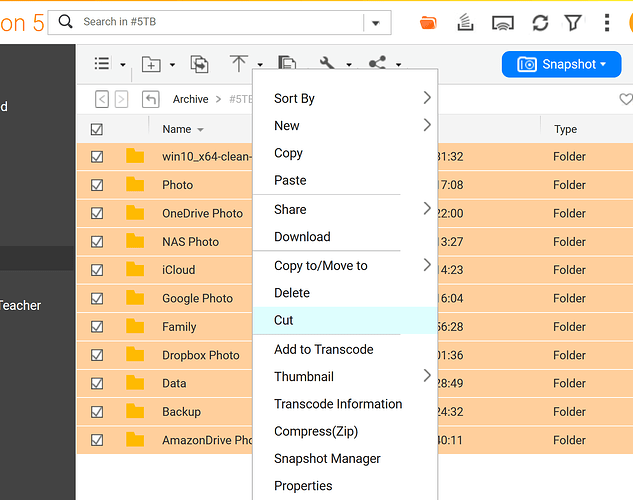Uncheck the Photo folder checkbox
The width and height of the screenshot is (633, 500).
point(97,185)
